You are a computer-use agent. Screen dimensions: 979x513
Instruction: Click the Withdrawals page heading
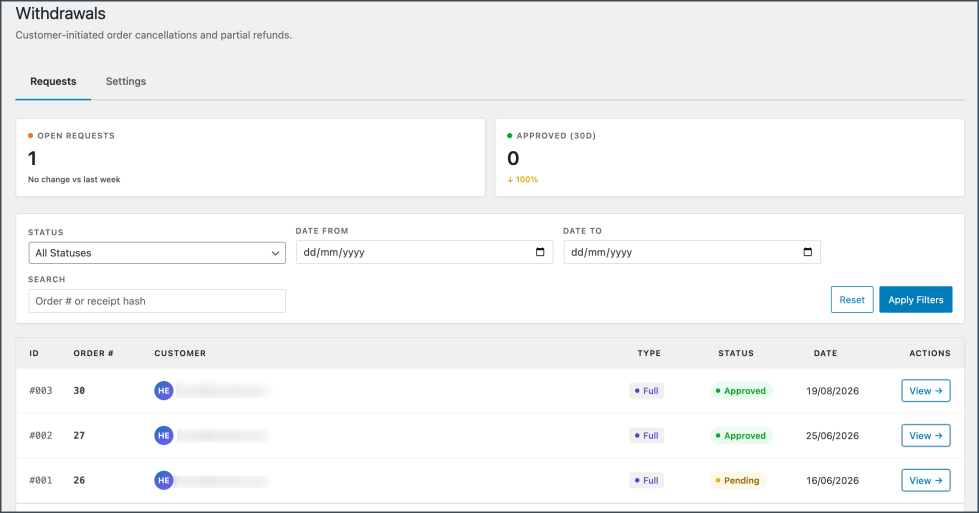pos(61,13)
